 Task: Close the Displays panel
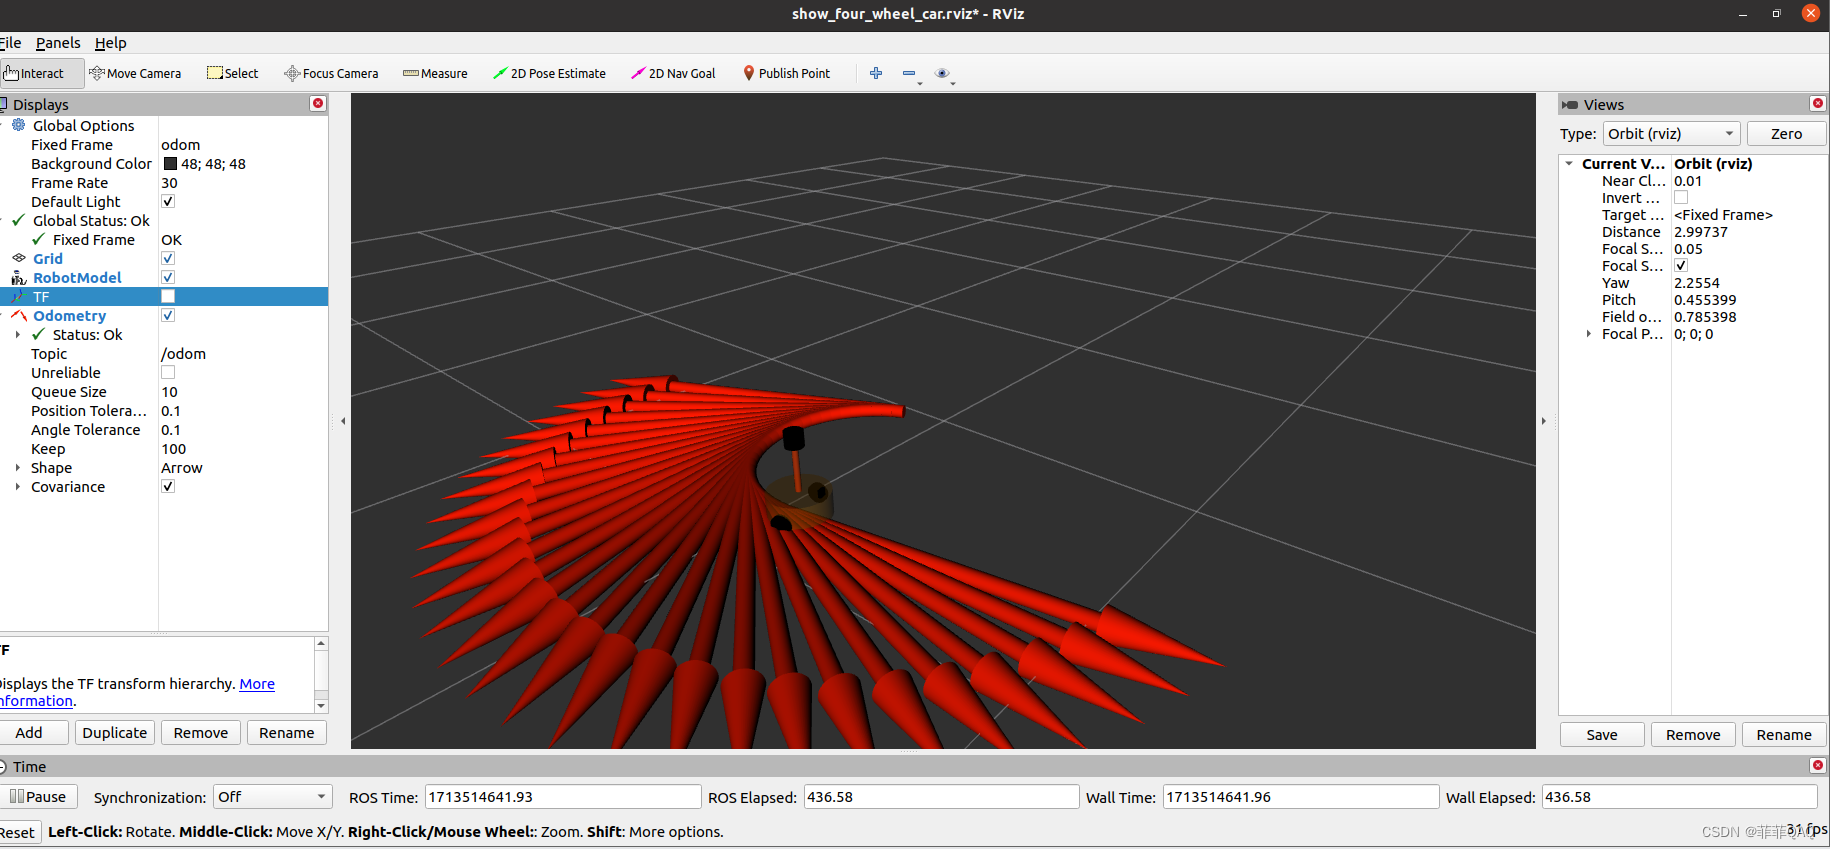tap(318, 104)
